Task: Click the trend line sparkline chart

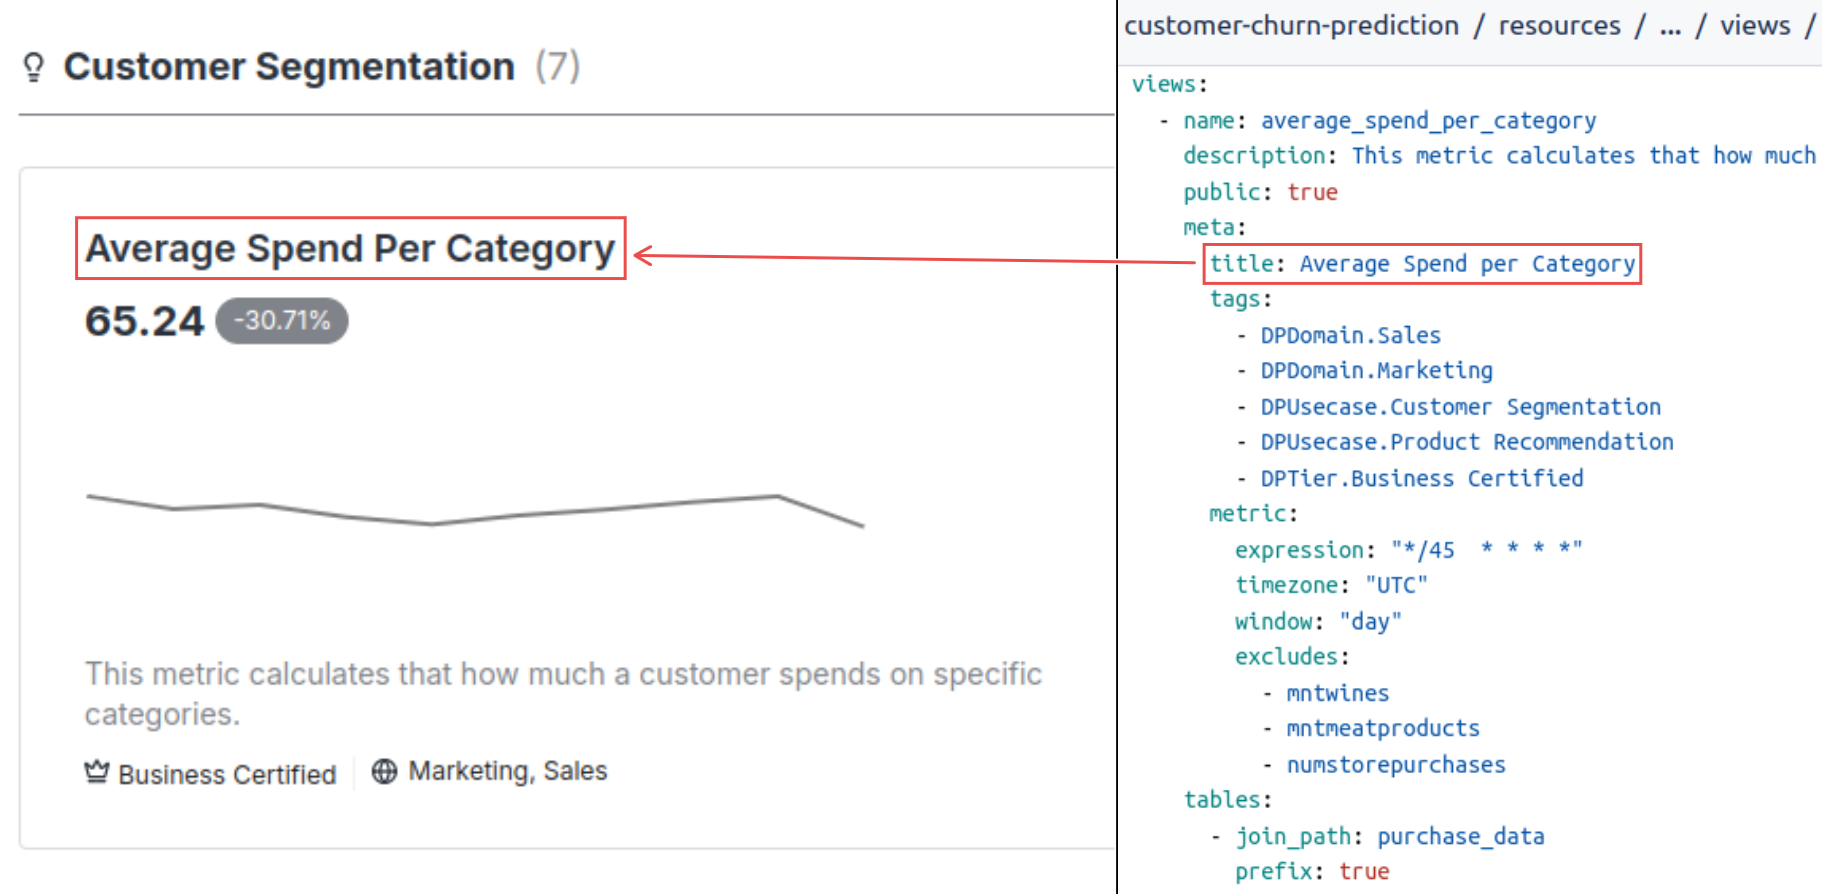Action: tap(475, 509)
